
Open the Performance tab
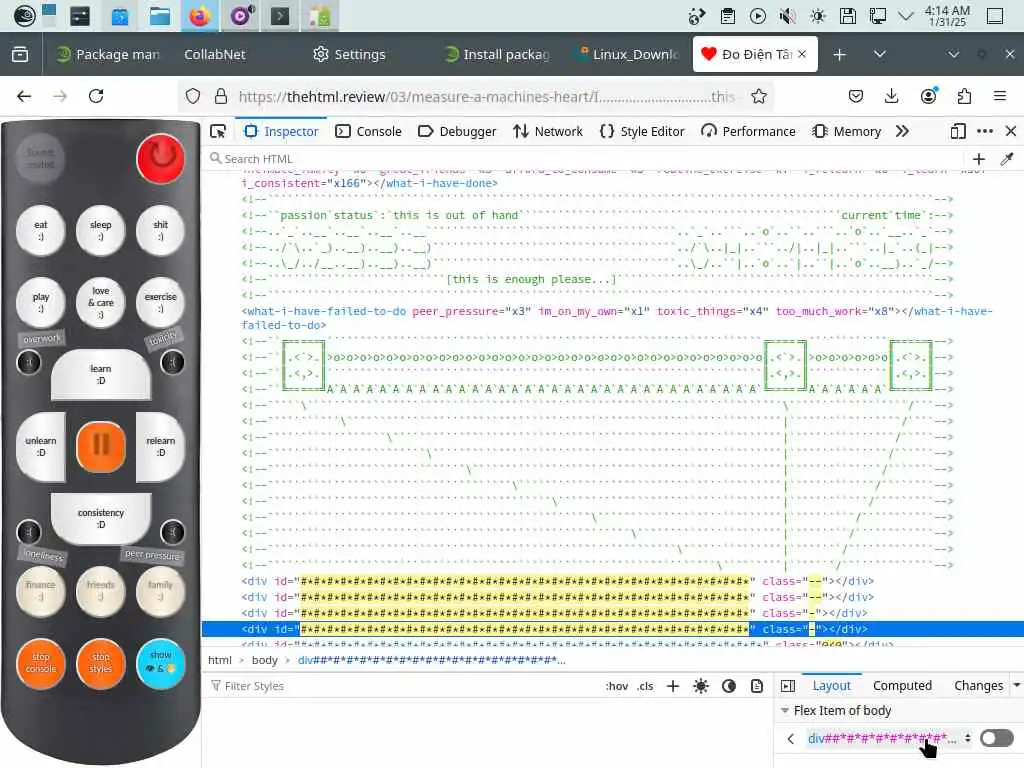tap(748, 131)
